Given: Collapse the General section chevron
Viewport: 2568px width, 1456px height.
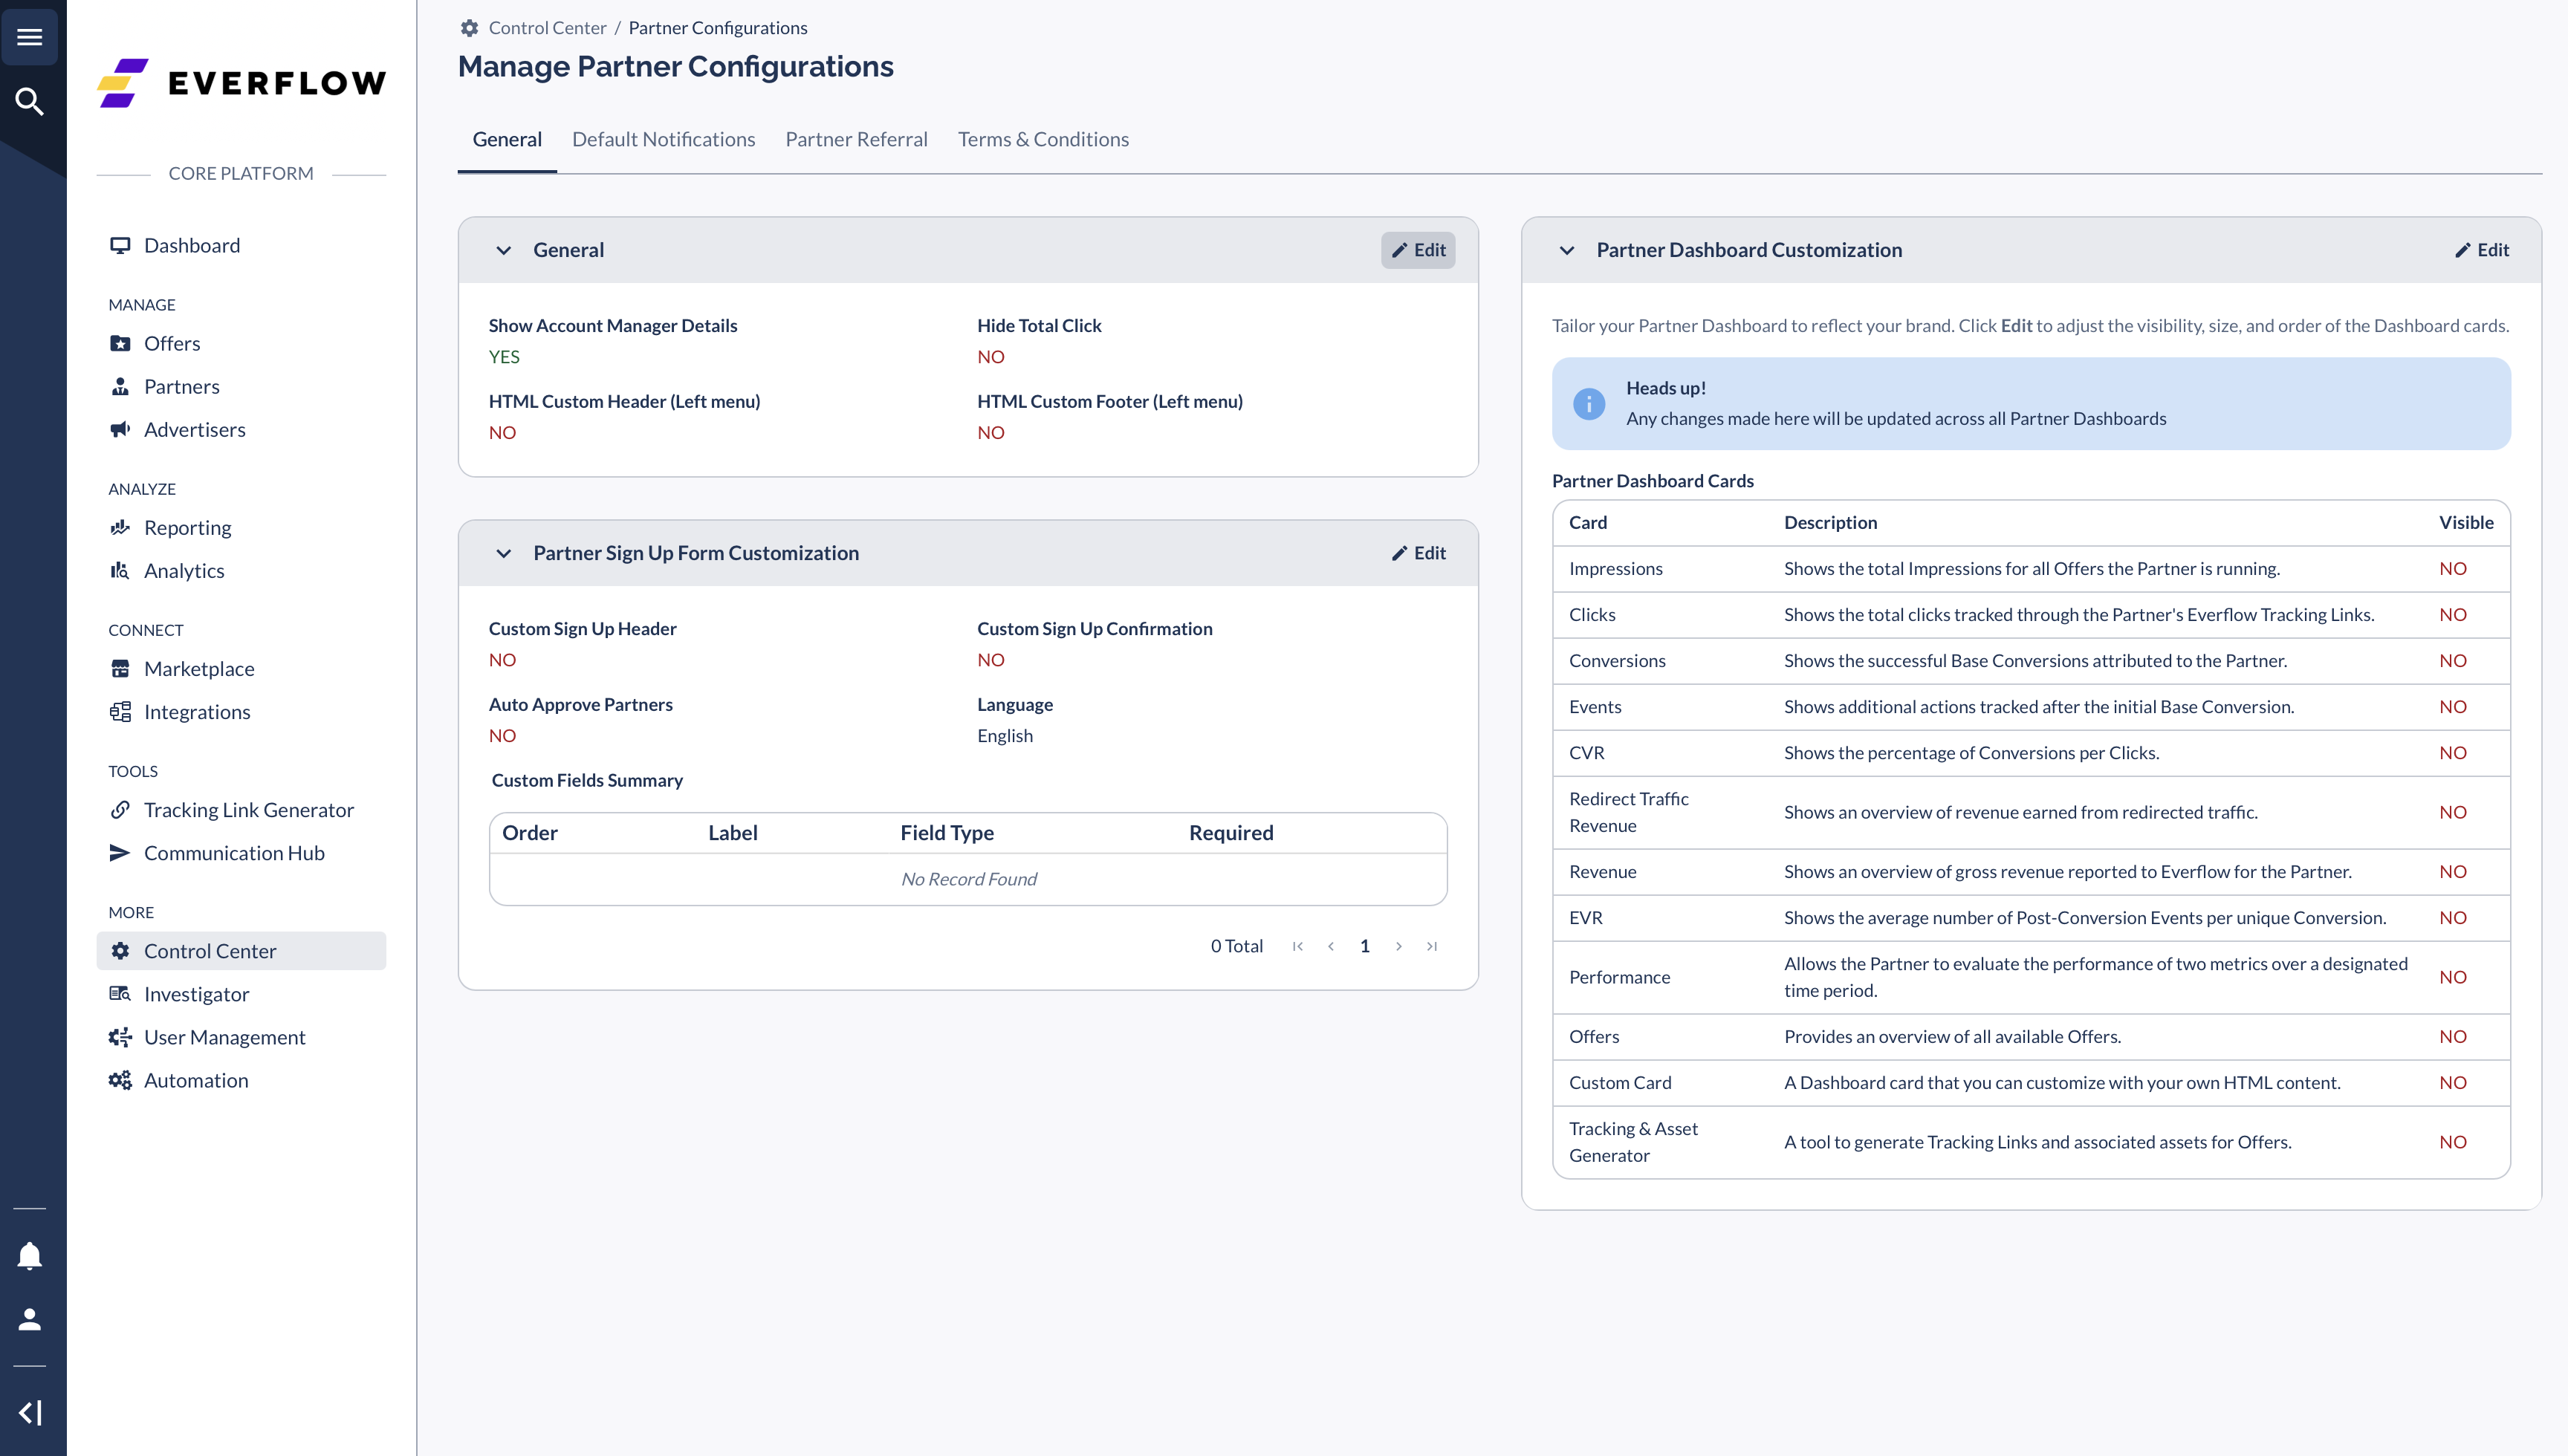Looking at the screenshot, I should (503, 250).
